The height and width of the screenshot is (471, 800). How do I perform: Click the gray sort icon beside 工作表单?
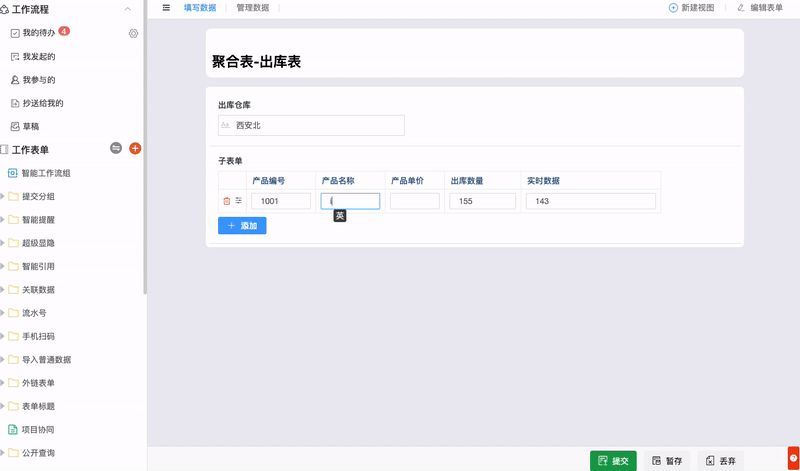pyautogui.click(x=116, y=148)
